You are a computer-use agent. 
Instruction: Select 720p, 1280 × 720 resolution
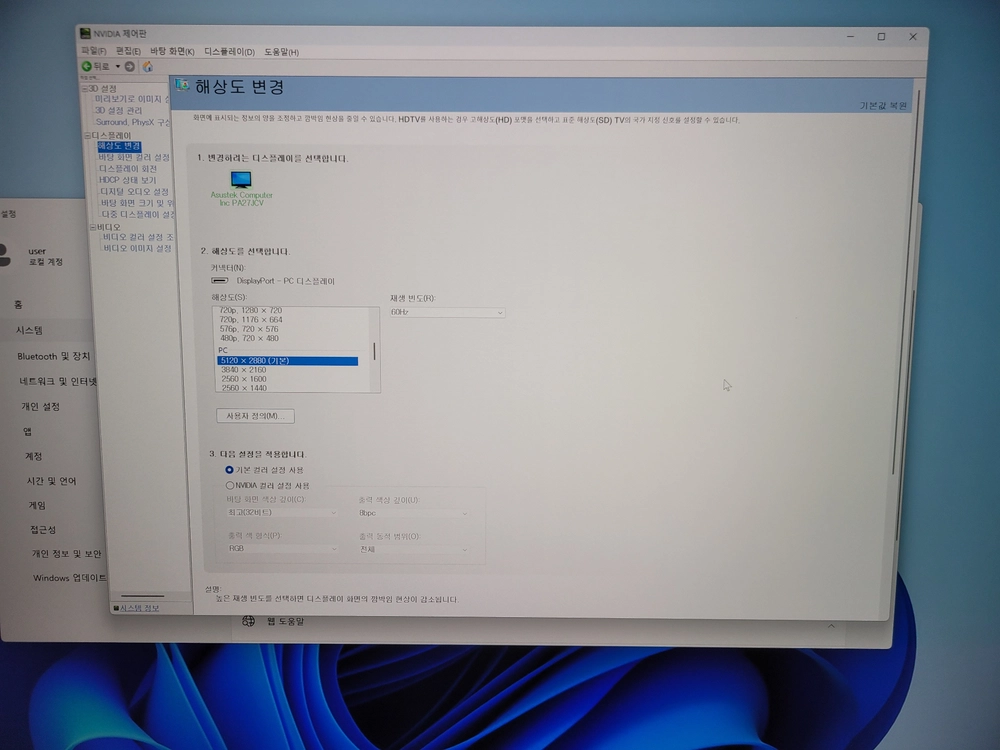pyautogui.click(x=251, y=311)
